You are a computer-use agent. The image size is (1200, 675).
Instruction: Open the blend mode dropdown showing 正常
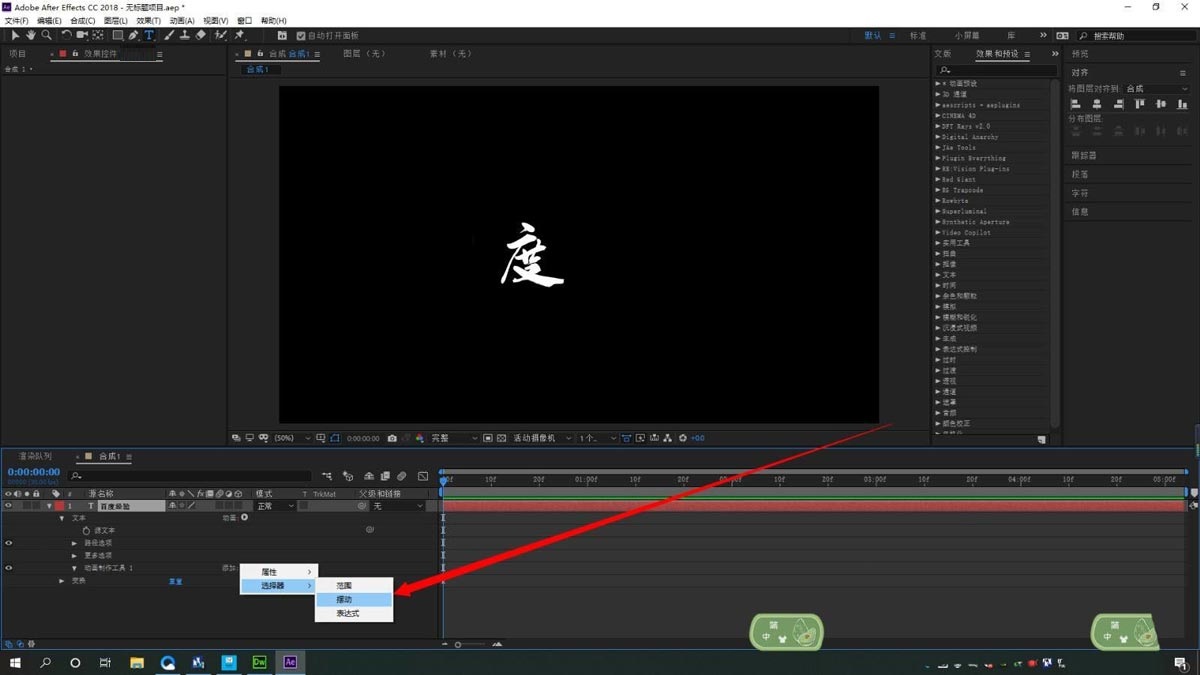click(x=270, y=505)
